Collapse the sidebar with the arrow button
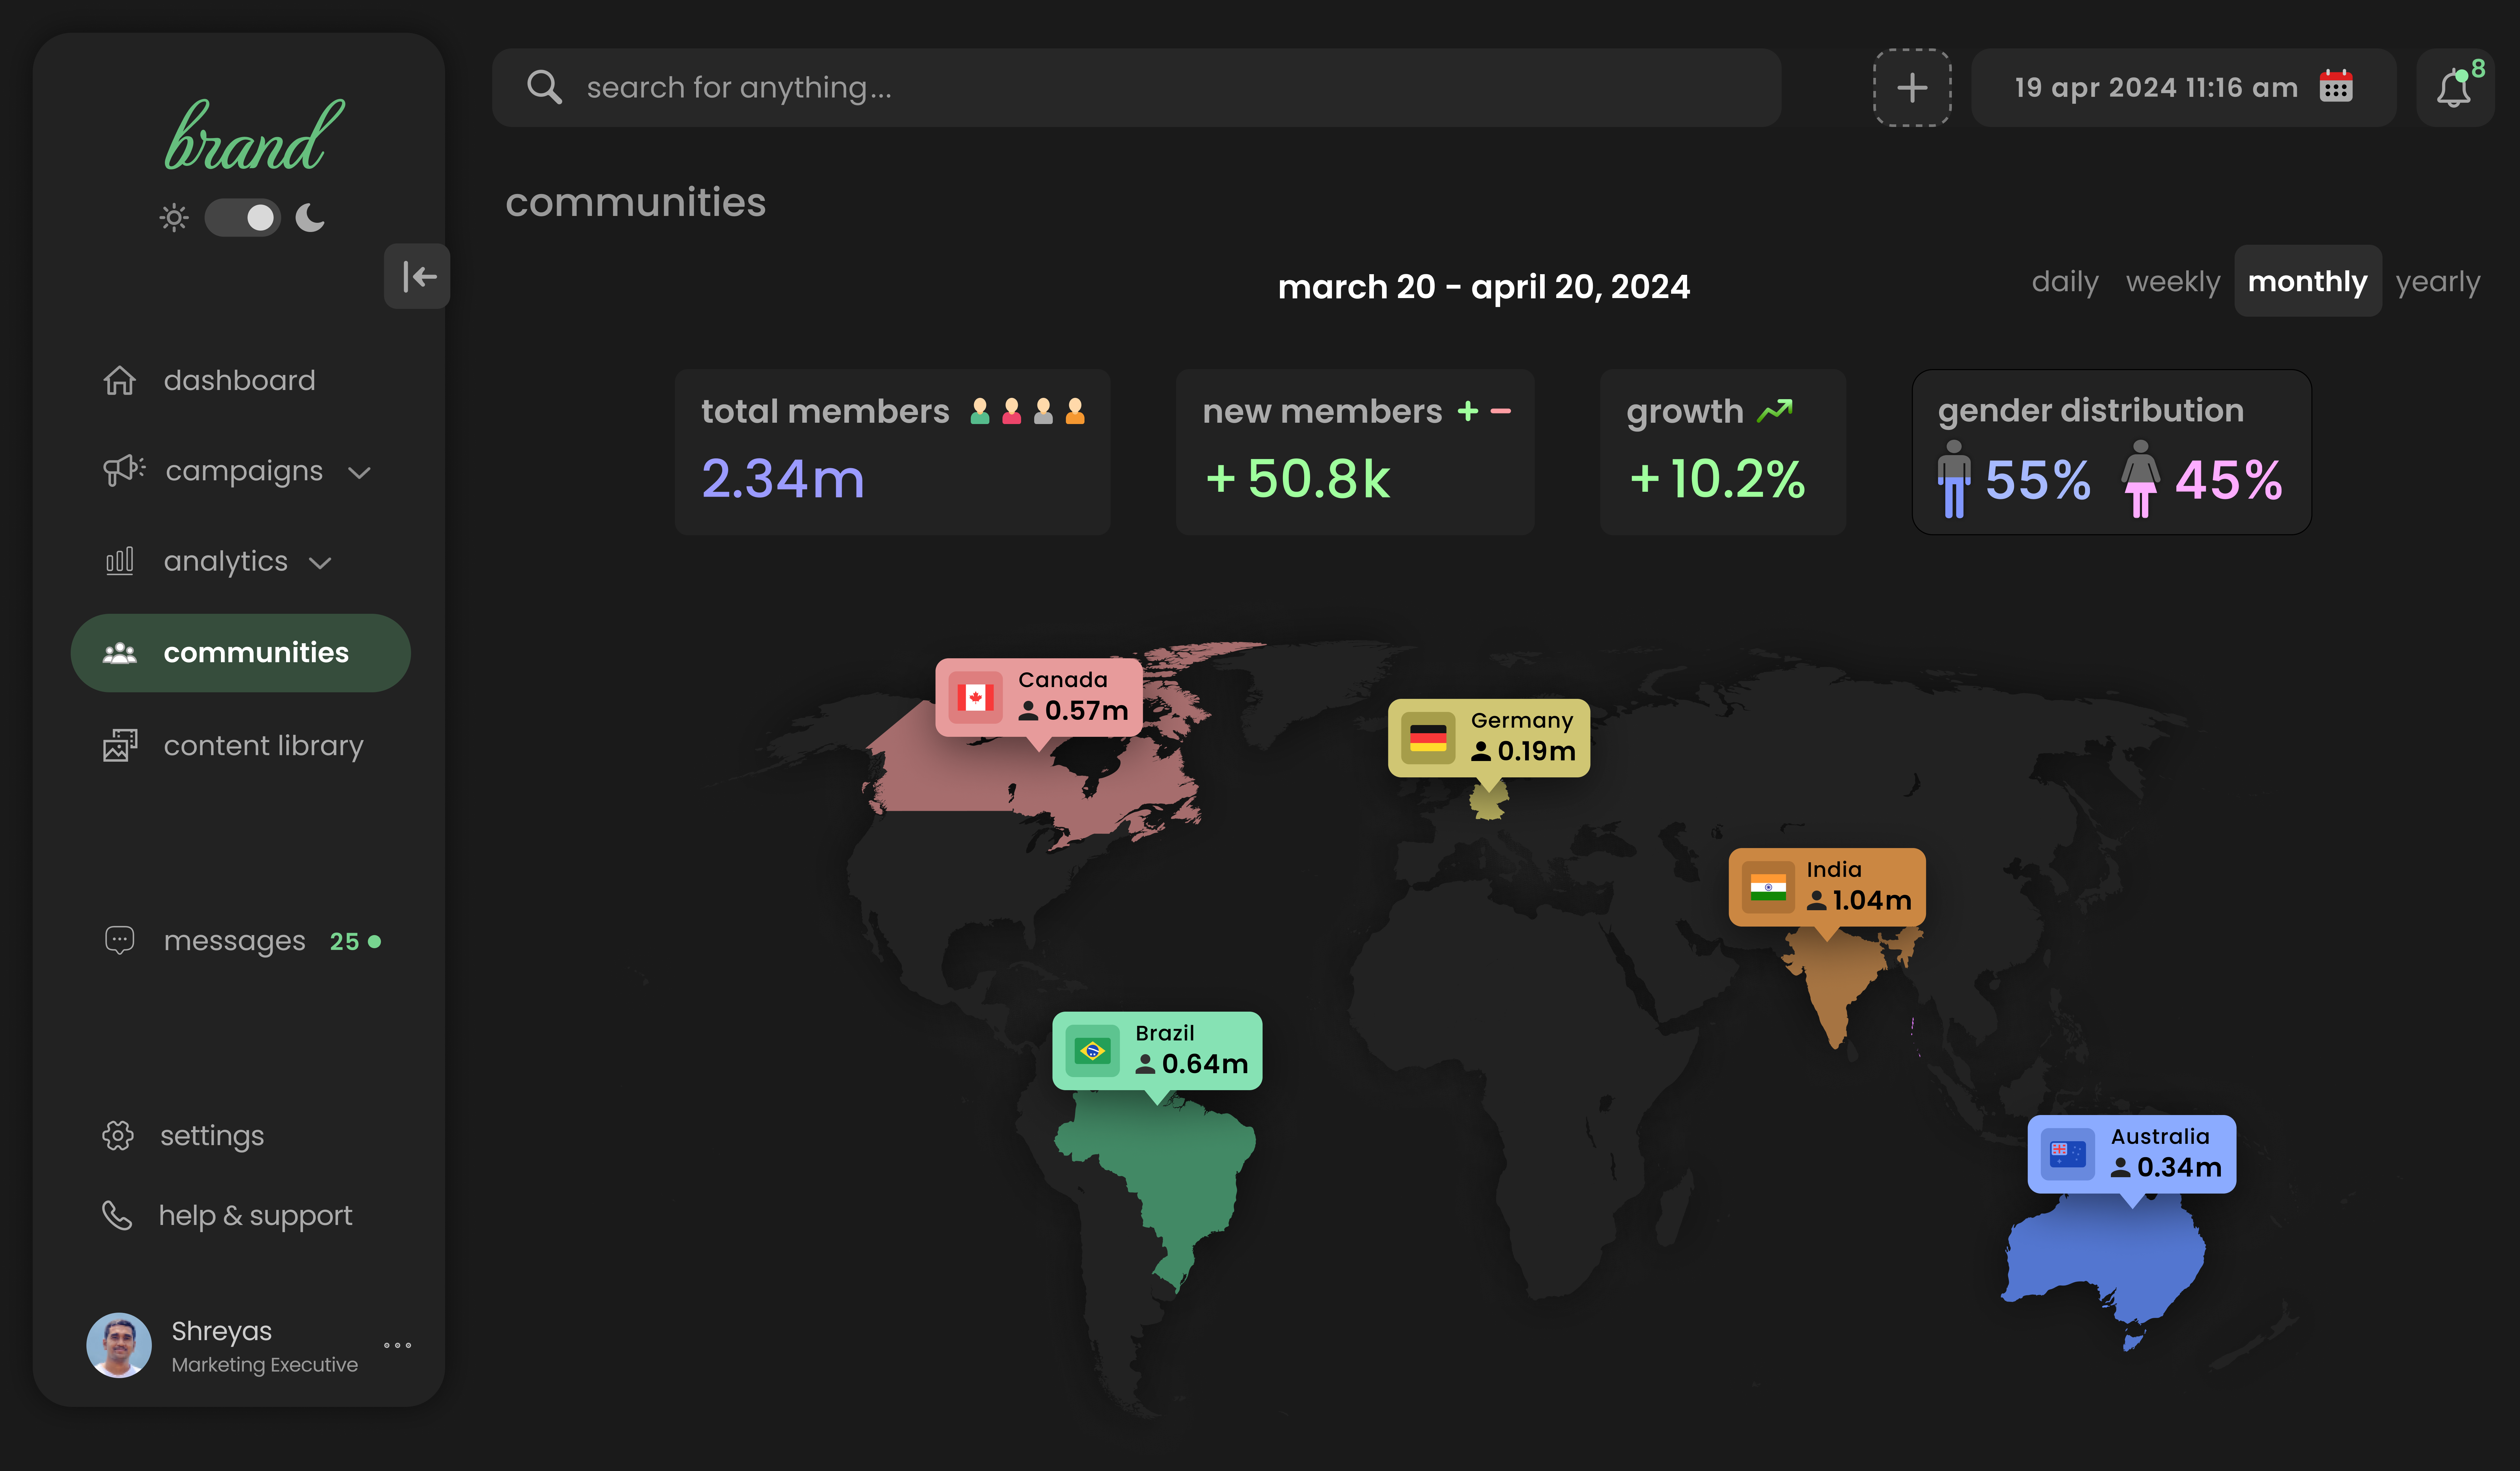Viewport: 2520px width, 1471px height. click(417, 276)
